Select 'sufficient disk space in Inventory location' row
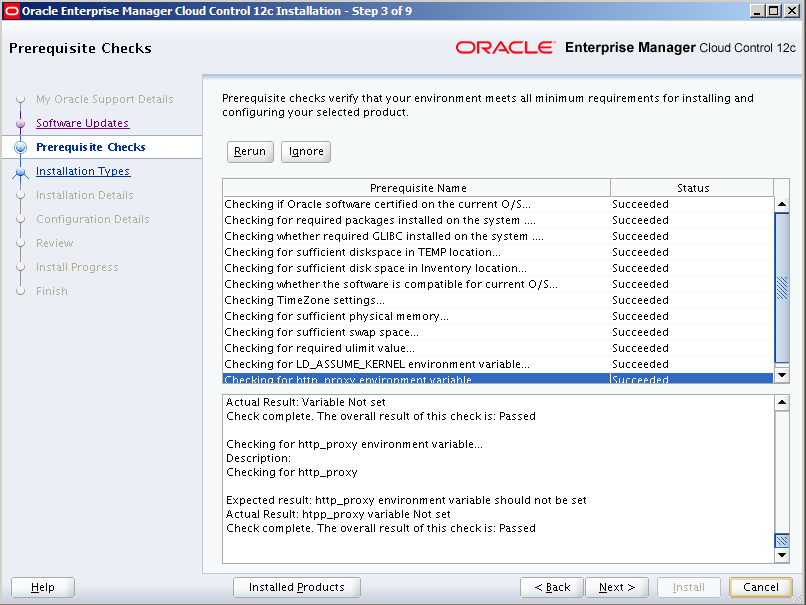 click(498, 268)
